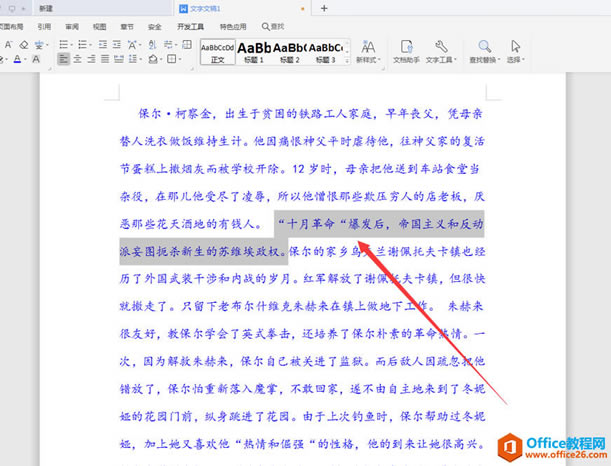Viewport: 611px width, 466px height.
Task: Open the font color dropdown arrow
Action: coord(25,60)
